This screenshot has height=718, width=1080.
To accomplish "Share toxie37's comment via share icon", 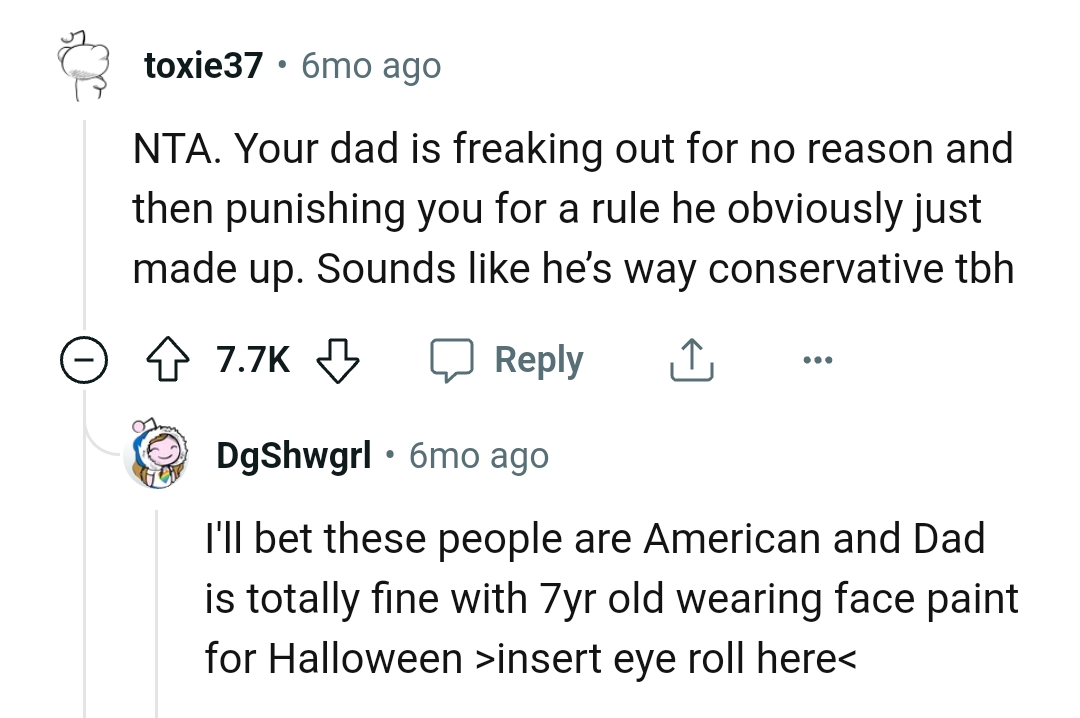I will [690, 359].
